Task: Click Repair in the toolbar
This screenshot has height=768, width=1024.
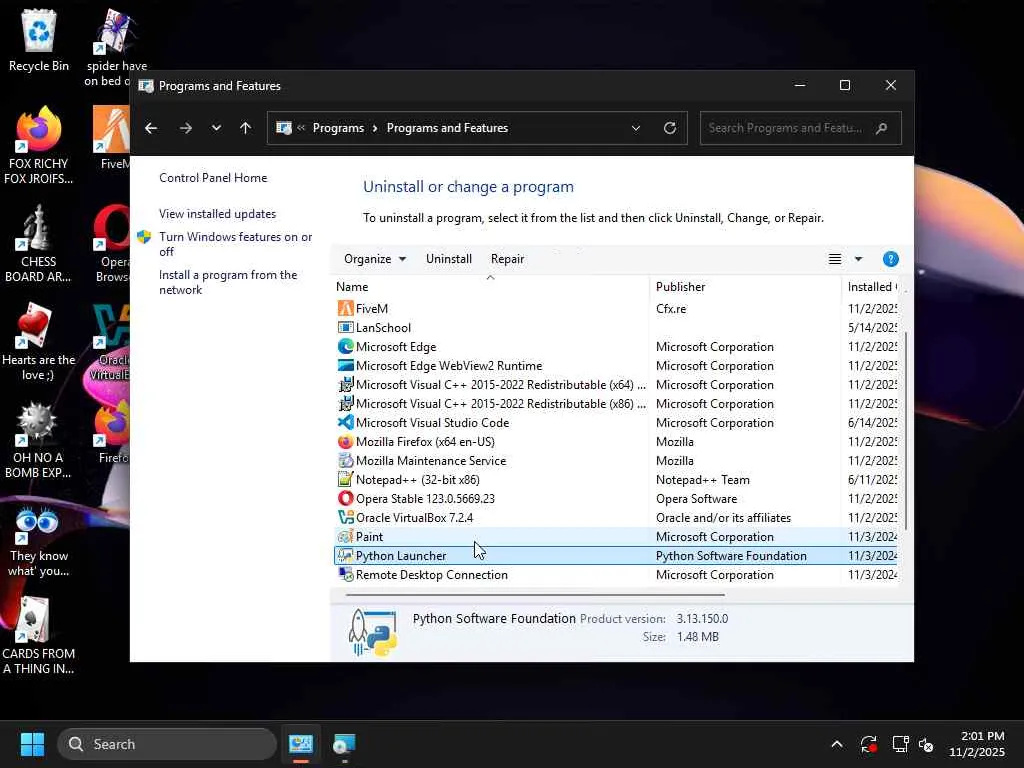Action: coord(507,259)
